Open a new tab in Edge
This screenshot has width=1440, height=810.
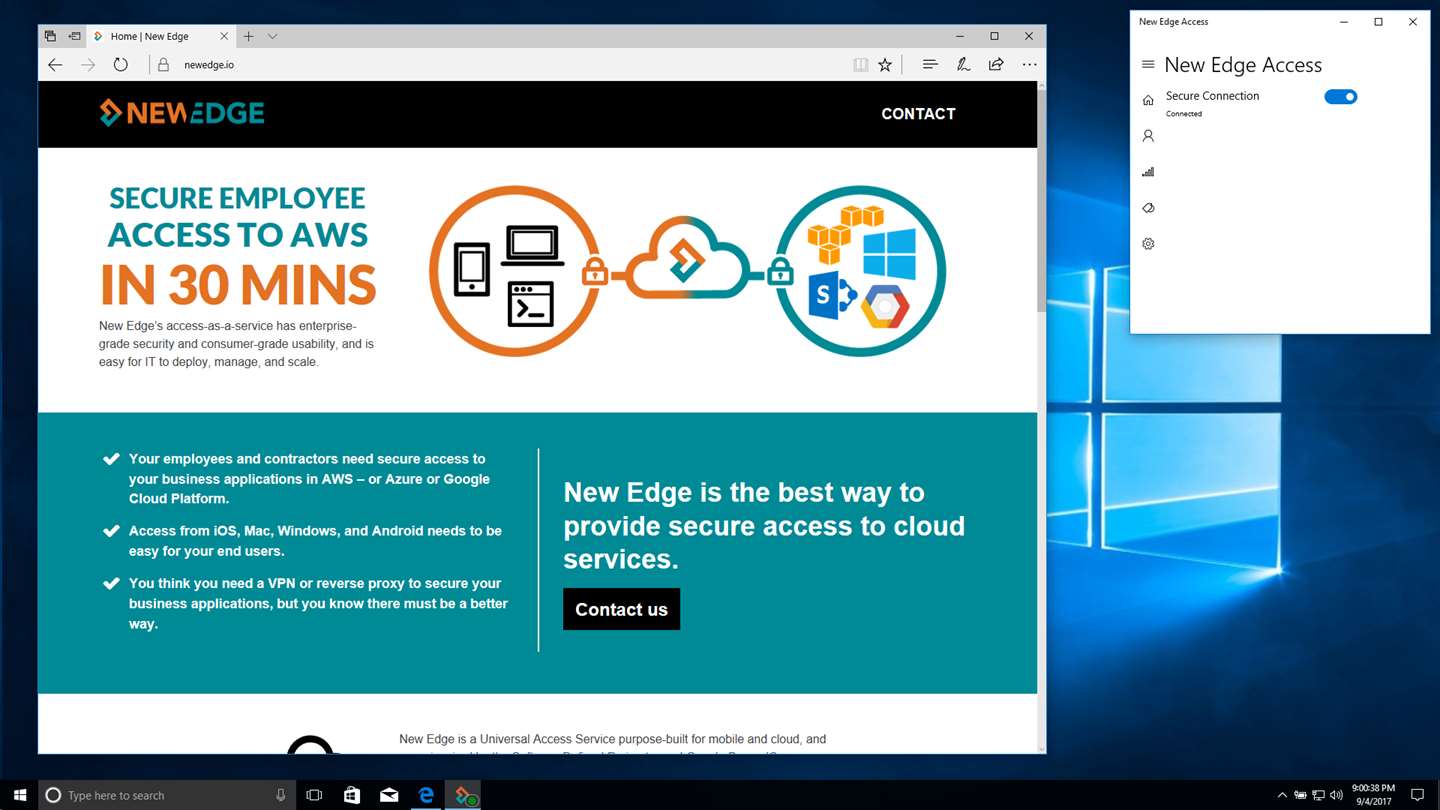[x=249, y=36]
